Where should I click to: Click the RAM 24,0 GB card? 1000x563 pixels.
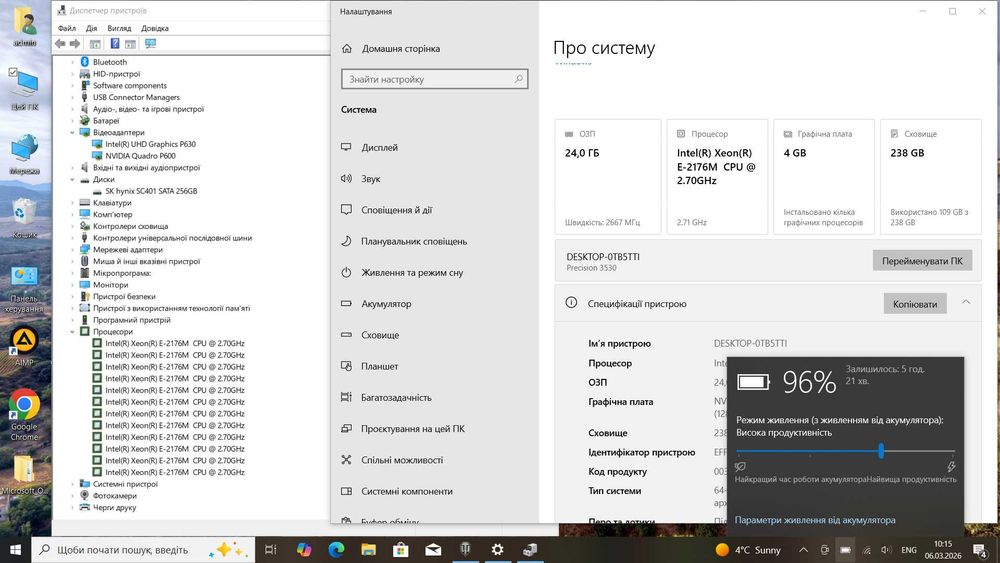coord(608,177)
